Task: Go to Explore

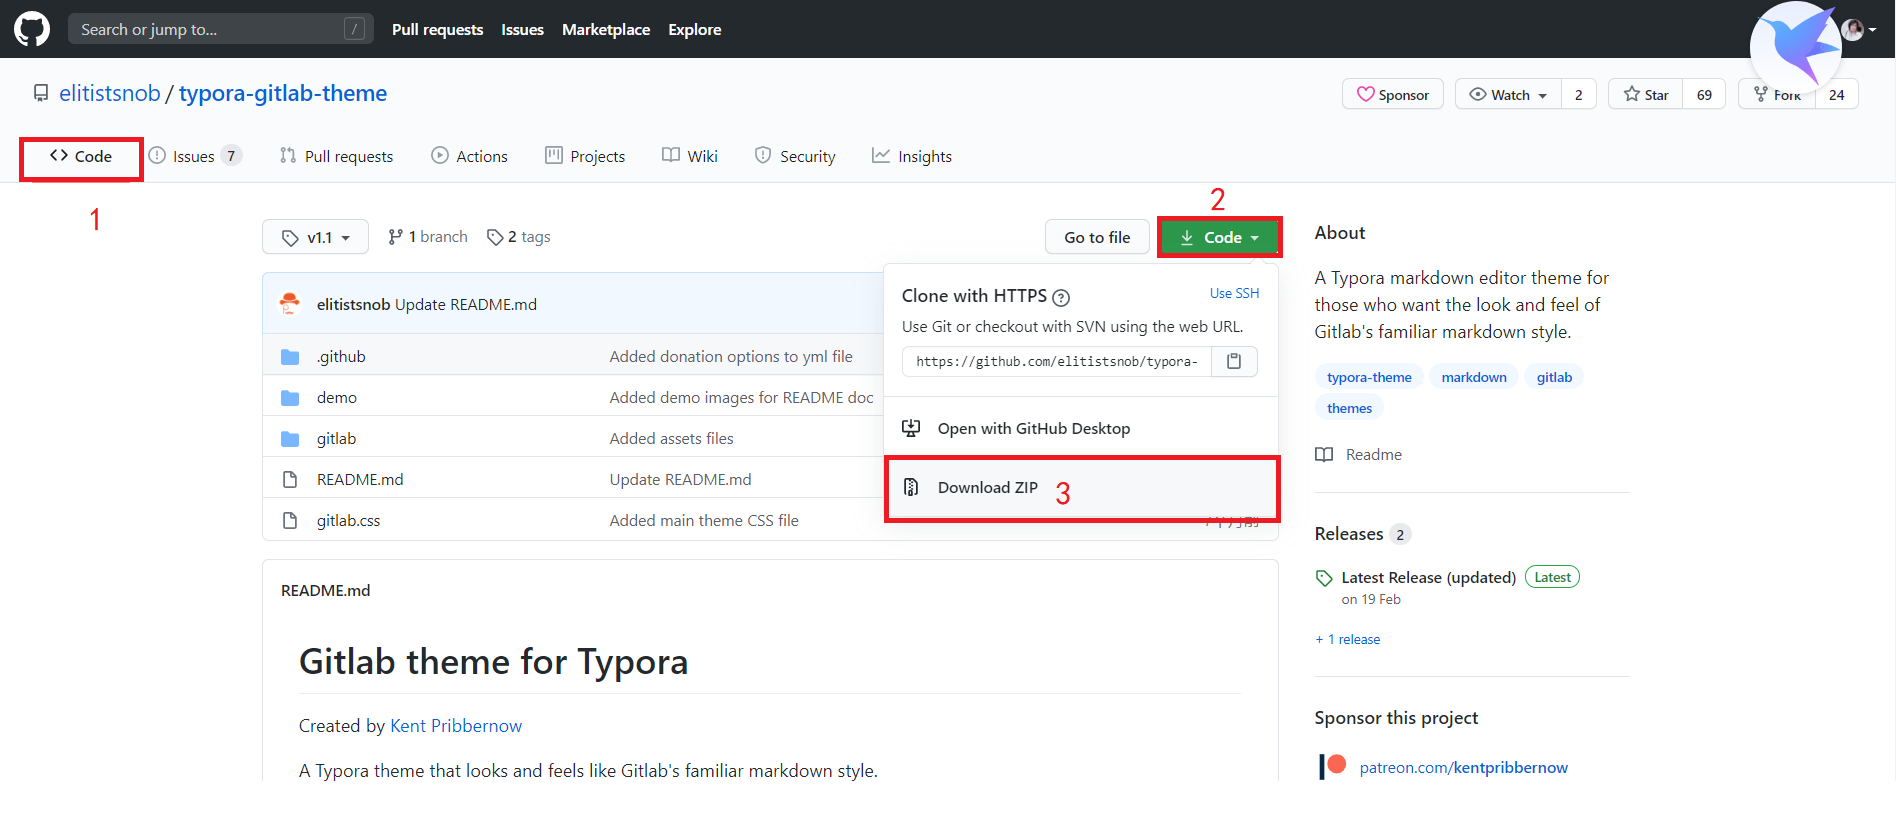Action: 695,29
